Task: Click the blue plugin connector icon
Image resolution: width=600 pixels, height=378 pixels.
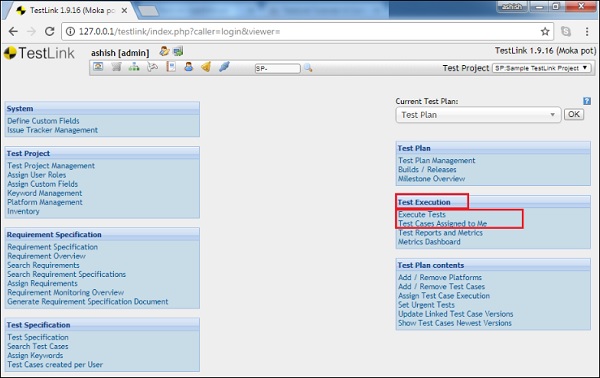Action: point(224,67)
